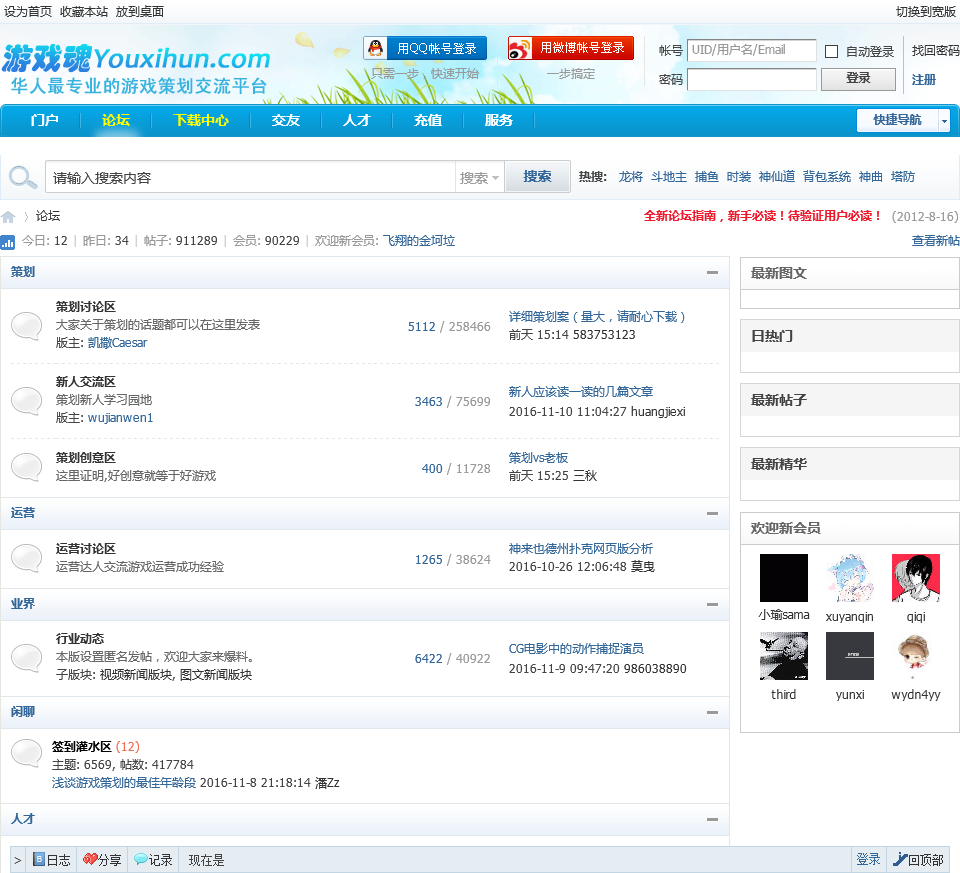Click the QQ penguin login icon
960x873 pixels.
coord(375,48)
